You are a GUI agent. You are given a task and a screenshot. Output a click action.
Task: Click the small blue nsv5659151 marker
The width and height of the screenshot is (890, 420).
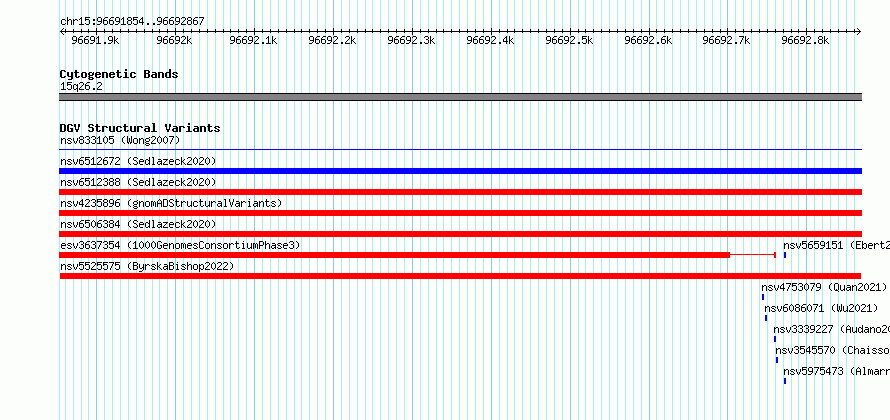point(785,255)
